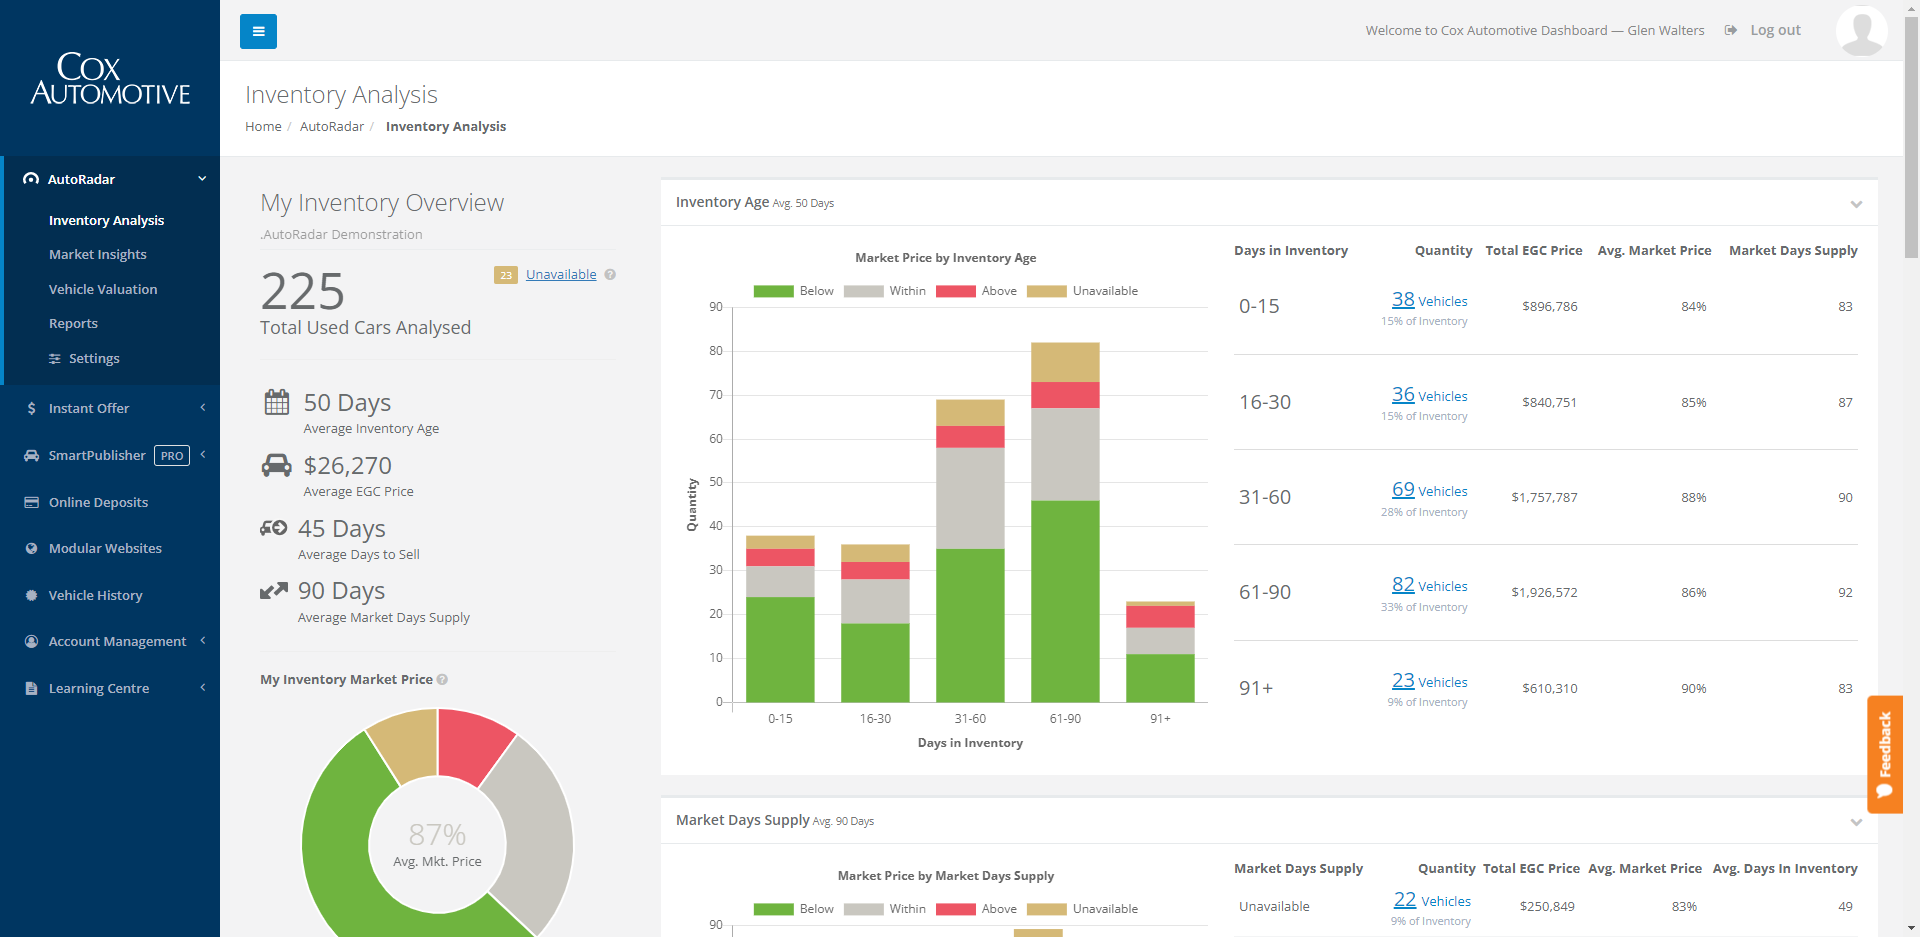
Task: Click the Settings sliders icon
Action: point(55,359)
